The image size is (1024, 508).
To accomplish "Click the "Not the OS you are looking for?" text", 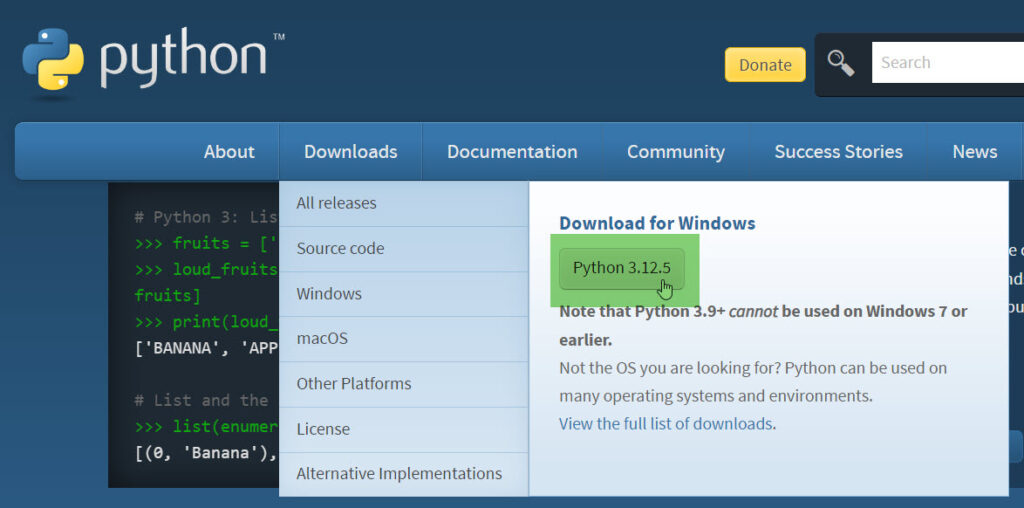I will click(x=670, y=368).
